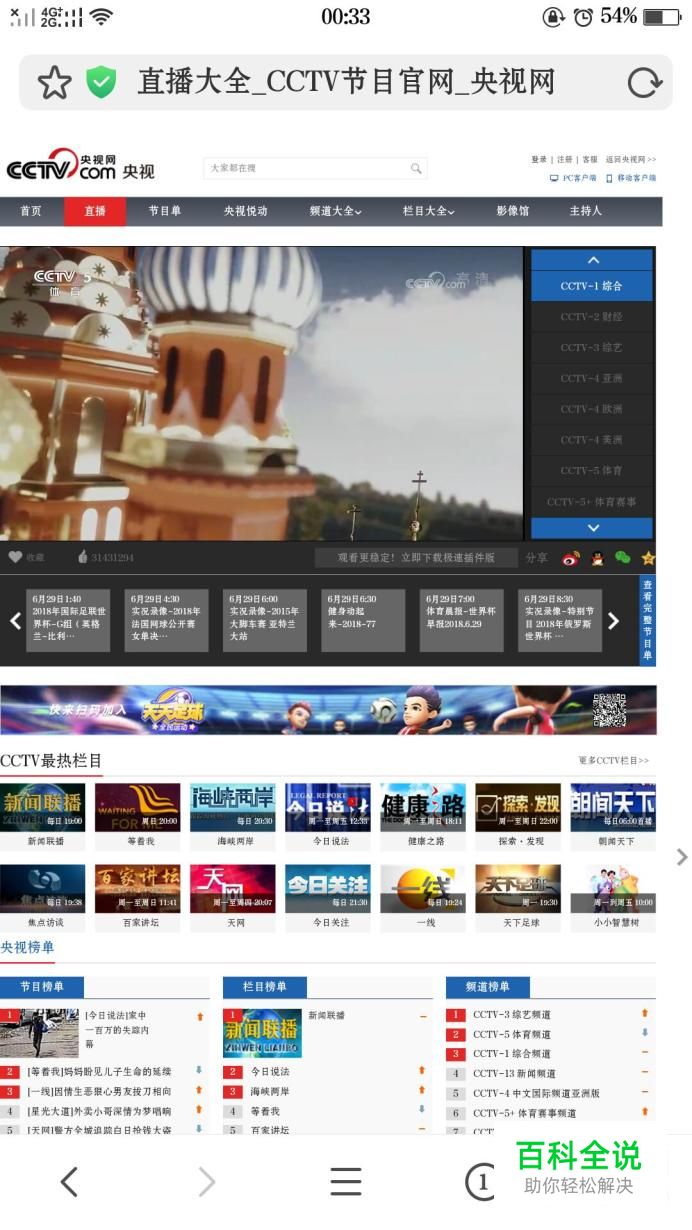Share to WeChat icon
The height and width of the screenshot is (1230, 692).
point(622,558)
